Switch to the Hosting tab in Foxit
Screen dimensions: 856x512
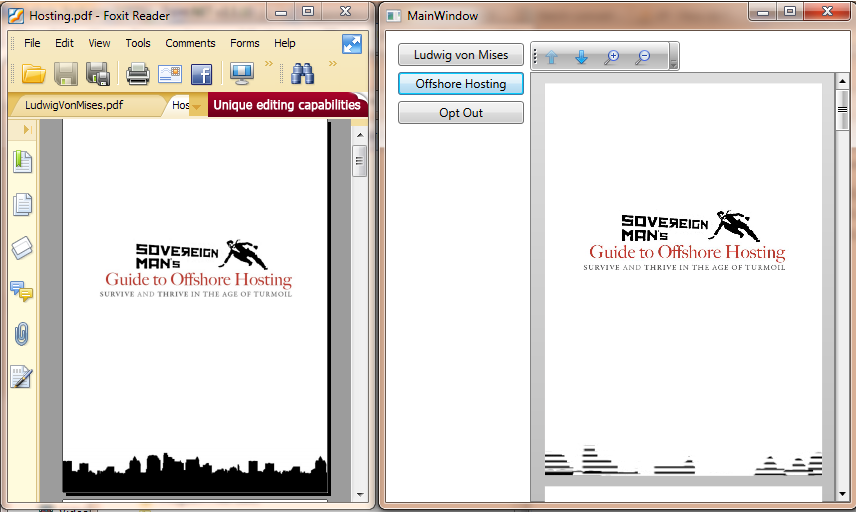pos(180,105)
